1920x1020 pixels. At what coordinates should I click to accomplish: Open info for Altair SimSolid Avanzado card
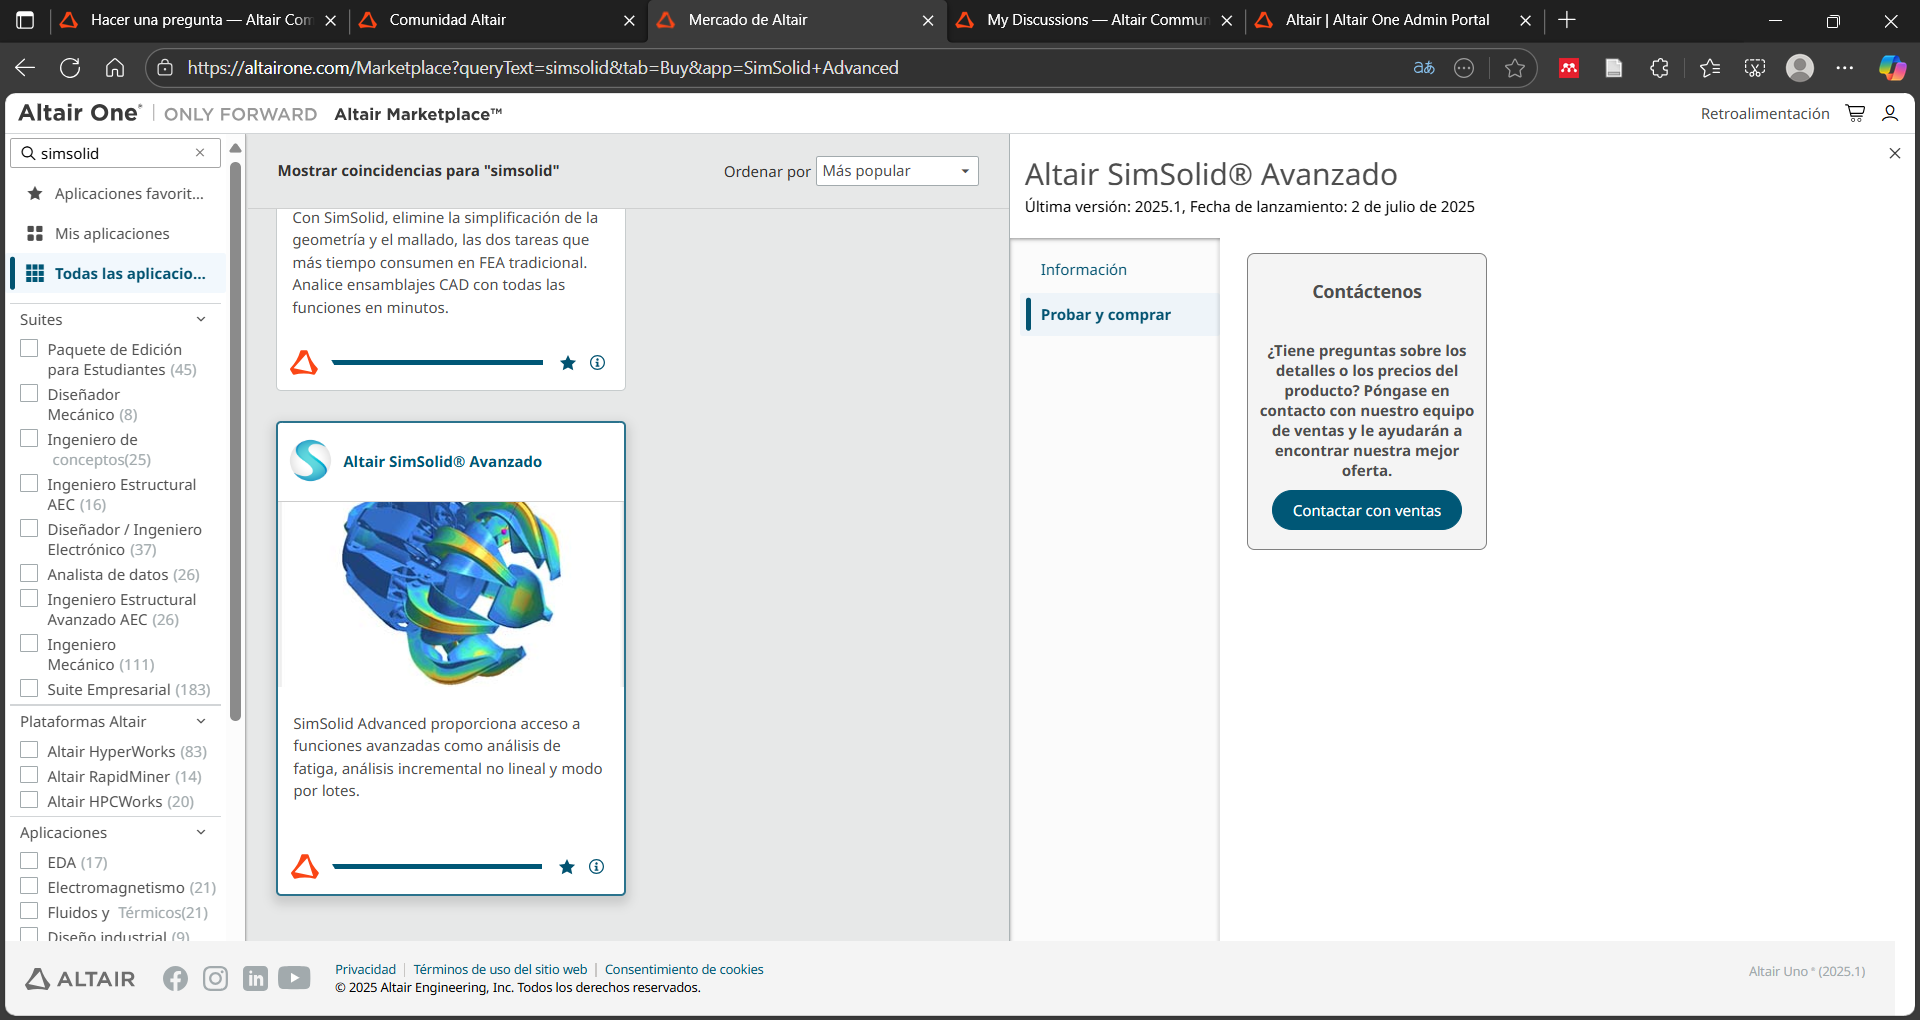point(596,867)
